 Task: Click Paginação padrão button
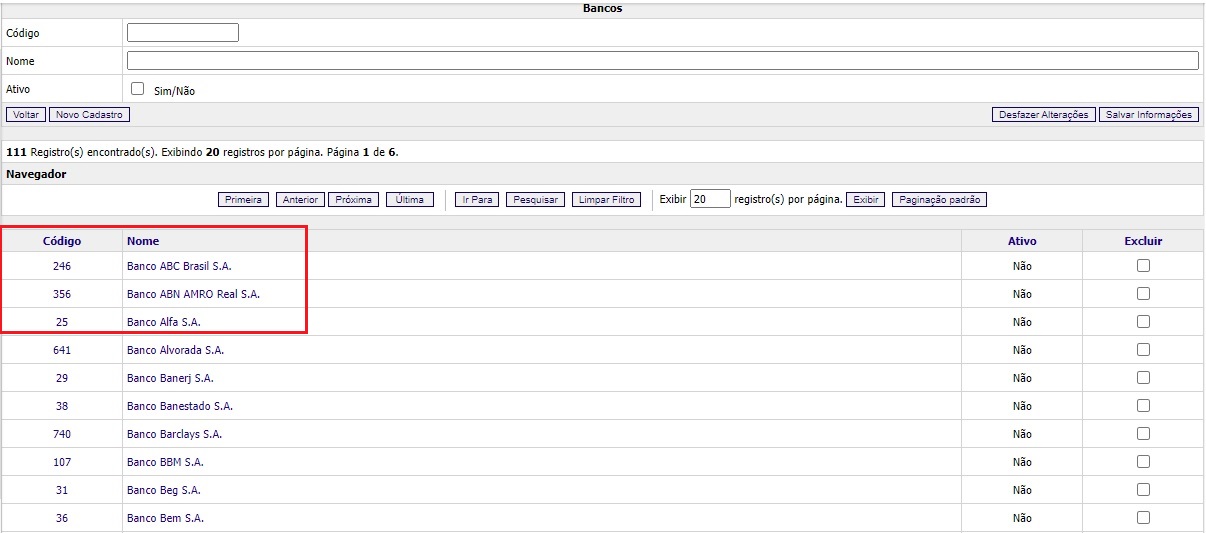coord(939,200)
